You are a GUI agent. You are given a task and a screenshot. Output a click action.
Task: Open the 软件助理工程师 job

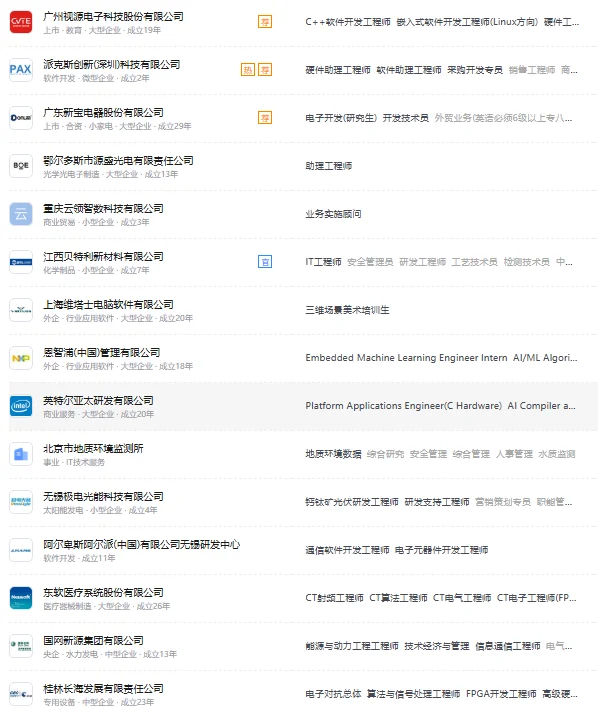point(409,70)
